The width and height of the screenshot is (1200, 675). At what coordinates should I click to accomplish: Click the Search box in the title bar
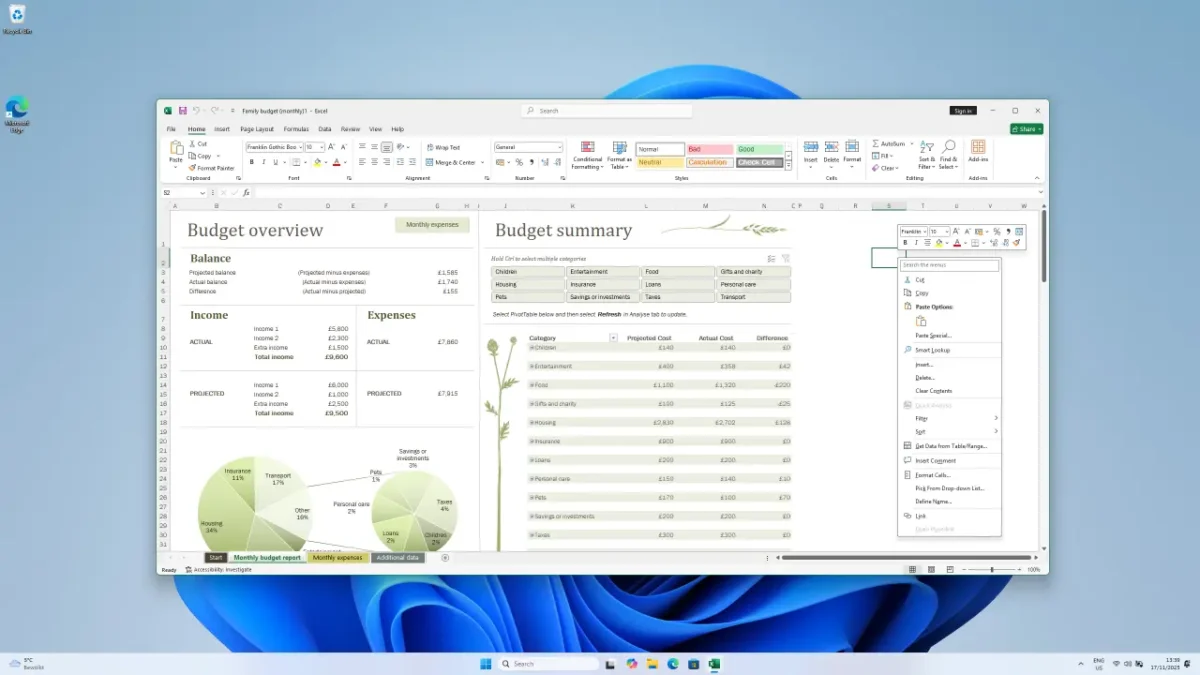tap(606, 111)
